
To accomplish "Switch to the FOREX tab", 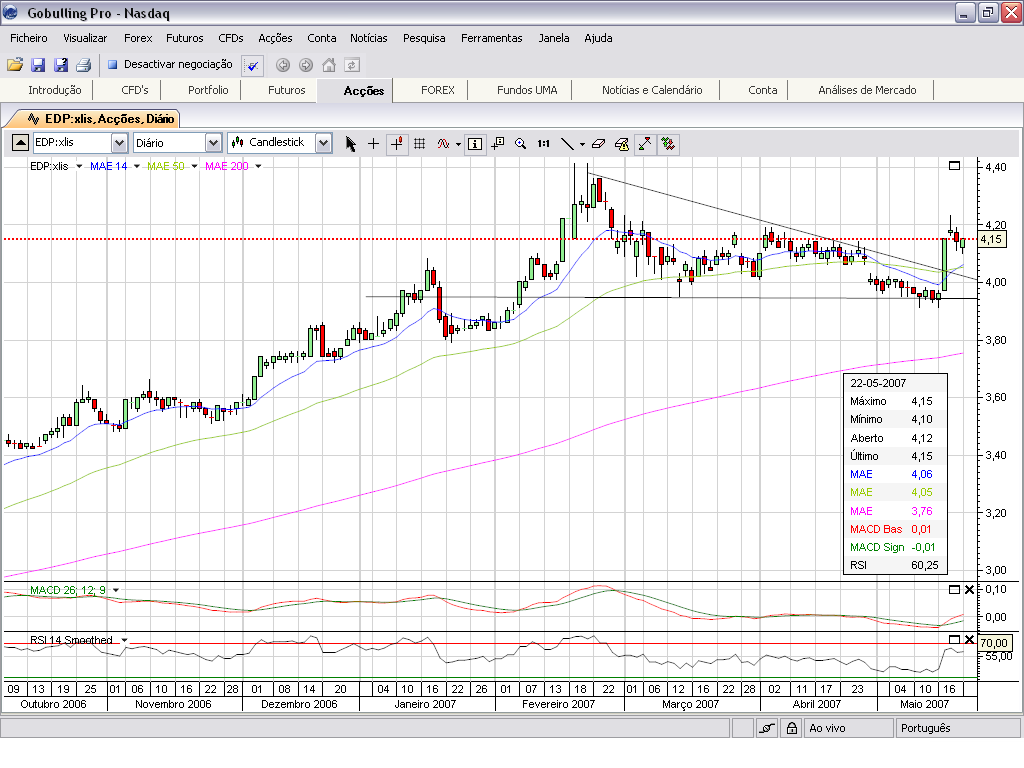I will [x=437, y=90].
